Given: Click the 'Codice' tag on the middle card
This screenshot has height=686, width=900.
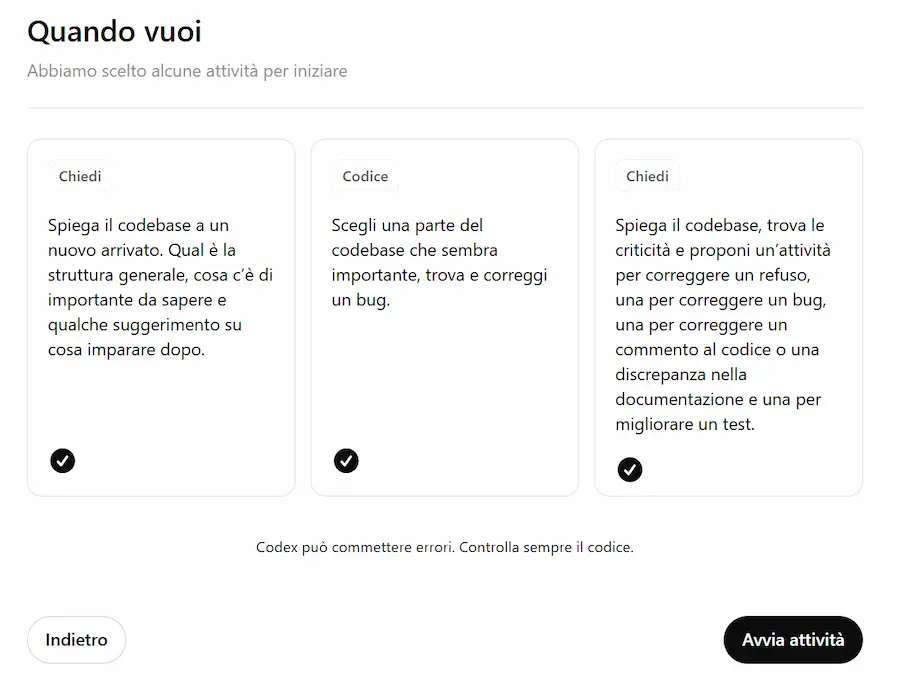Looking at the screenshot, I should tap(365, 176).
